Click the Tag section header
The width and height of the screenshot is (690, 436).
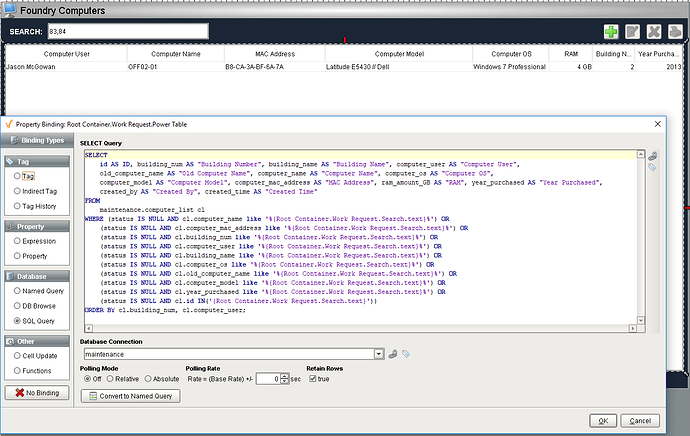(x=37, y=161)
